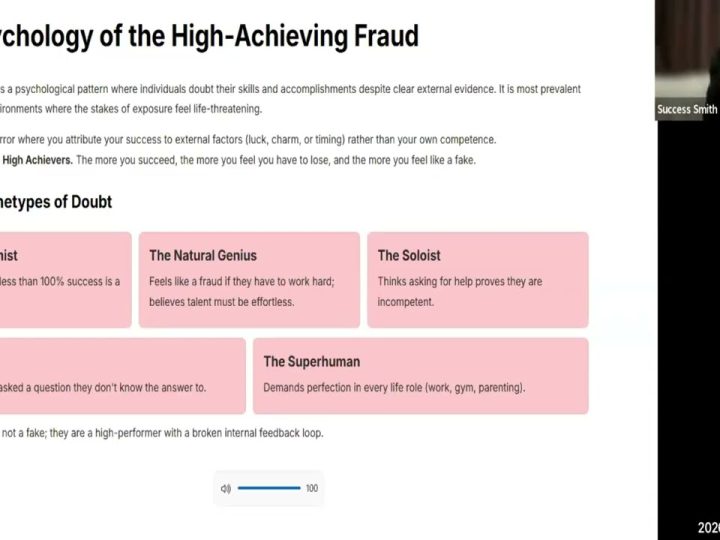Screen dimensions: 720x540
Task: Click the card about being asked a question
Action: (x=120, y=387)
